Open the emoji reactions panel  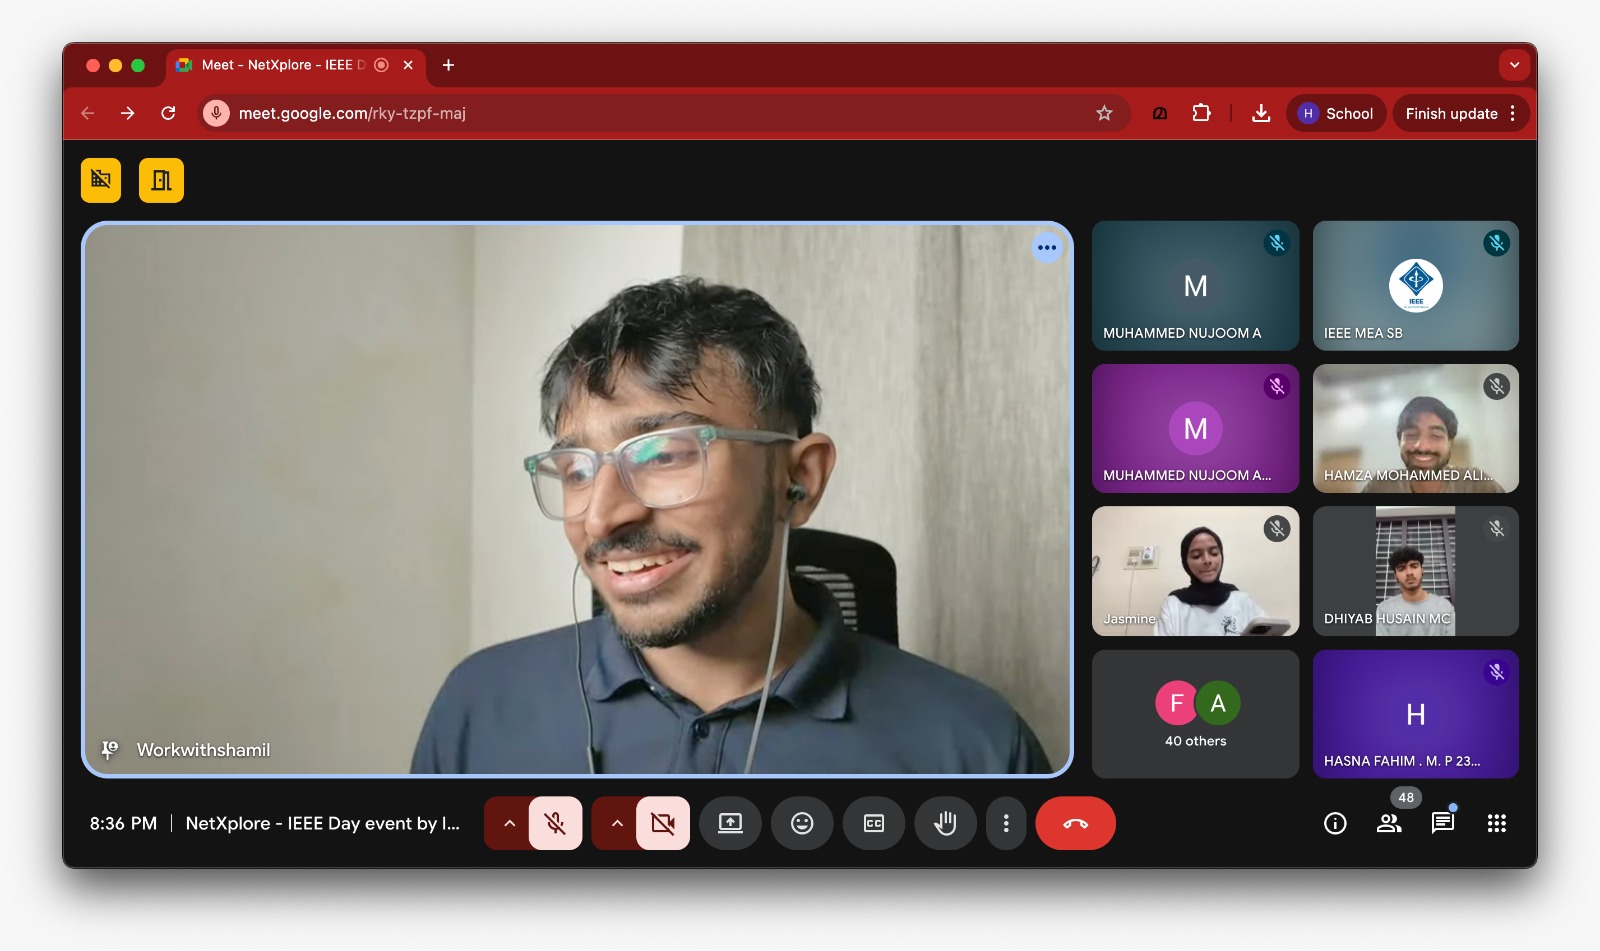click(802, 823)
